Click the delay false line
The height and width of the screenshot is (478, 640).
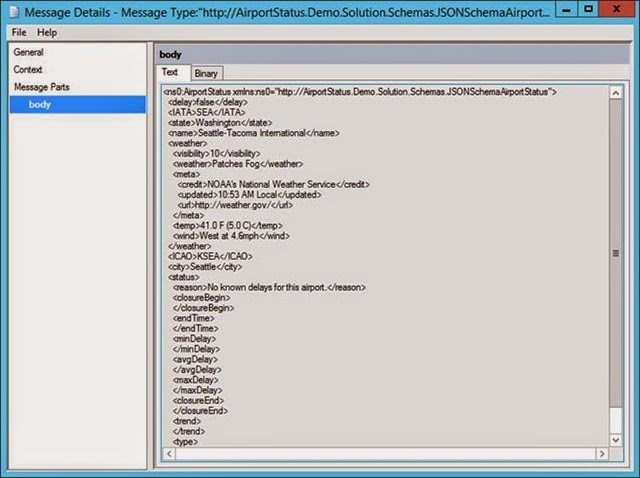pyautogui.click(x=208, y=102)
